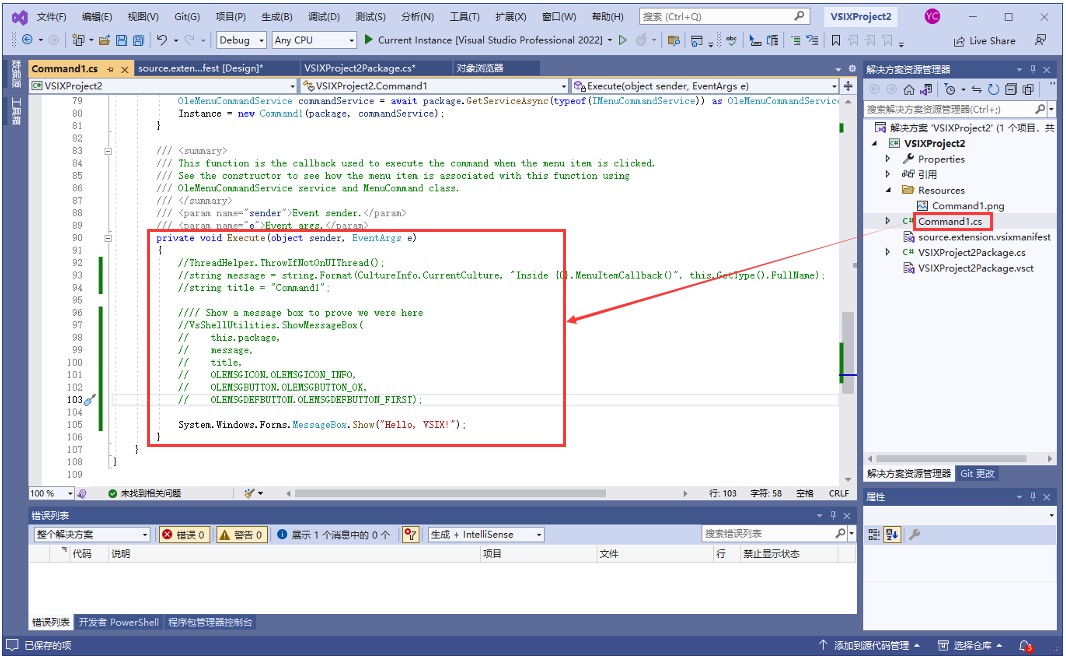Save the current file with disk icon

click(121, 40)
